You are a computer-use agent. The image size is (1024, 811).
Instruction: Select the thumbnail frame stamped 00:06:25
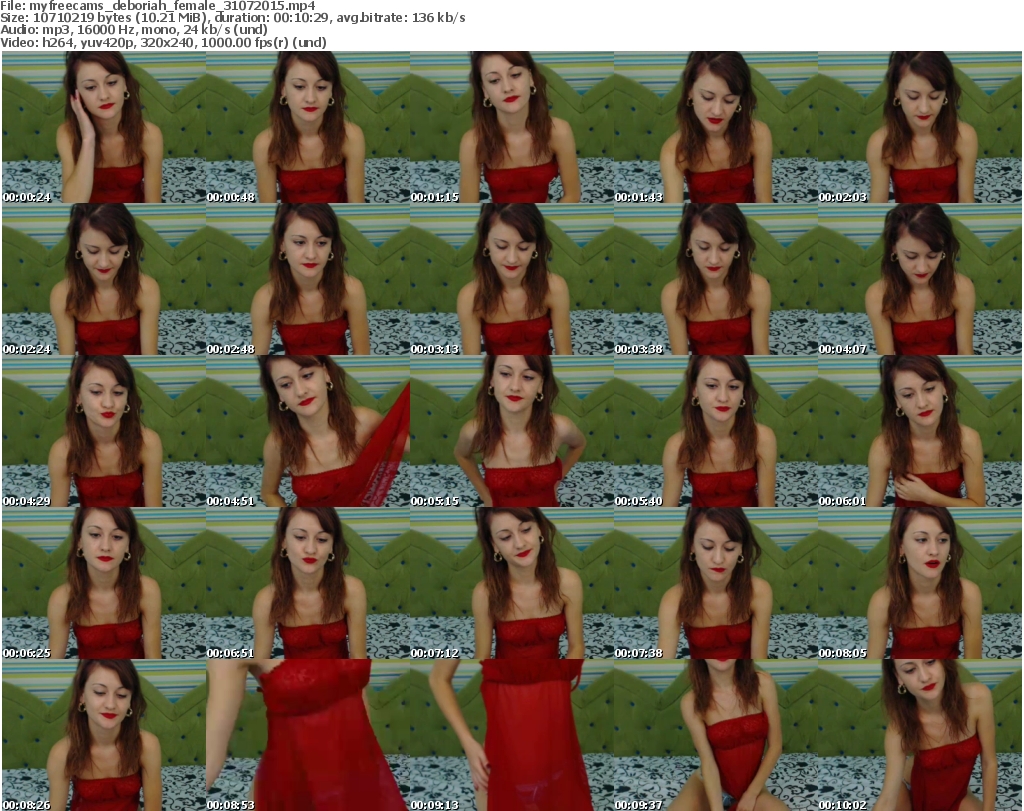104,583
